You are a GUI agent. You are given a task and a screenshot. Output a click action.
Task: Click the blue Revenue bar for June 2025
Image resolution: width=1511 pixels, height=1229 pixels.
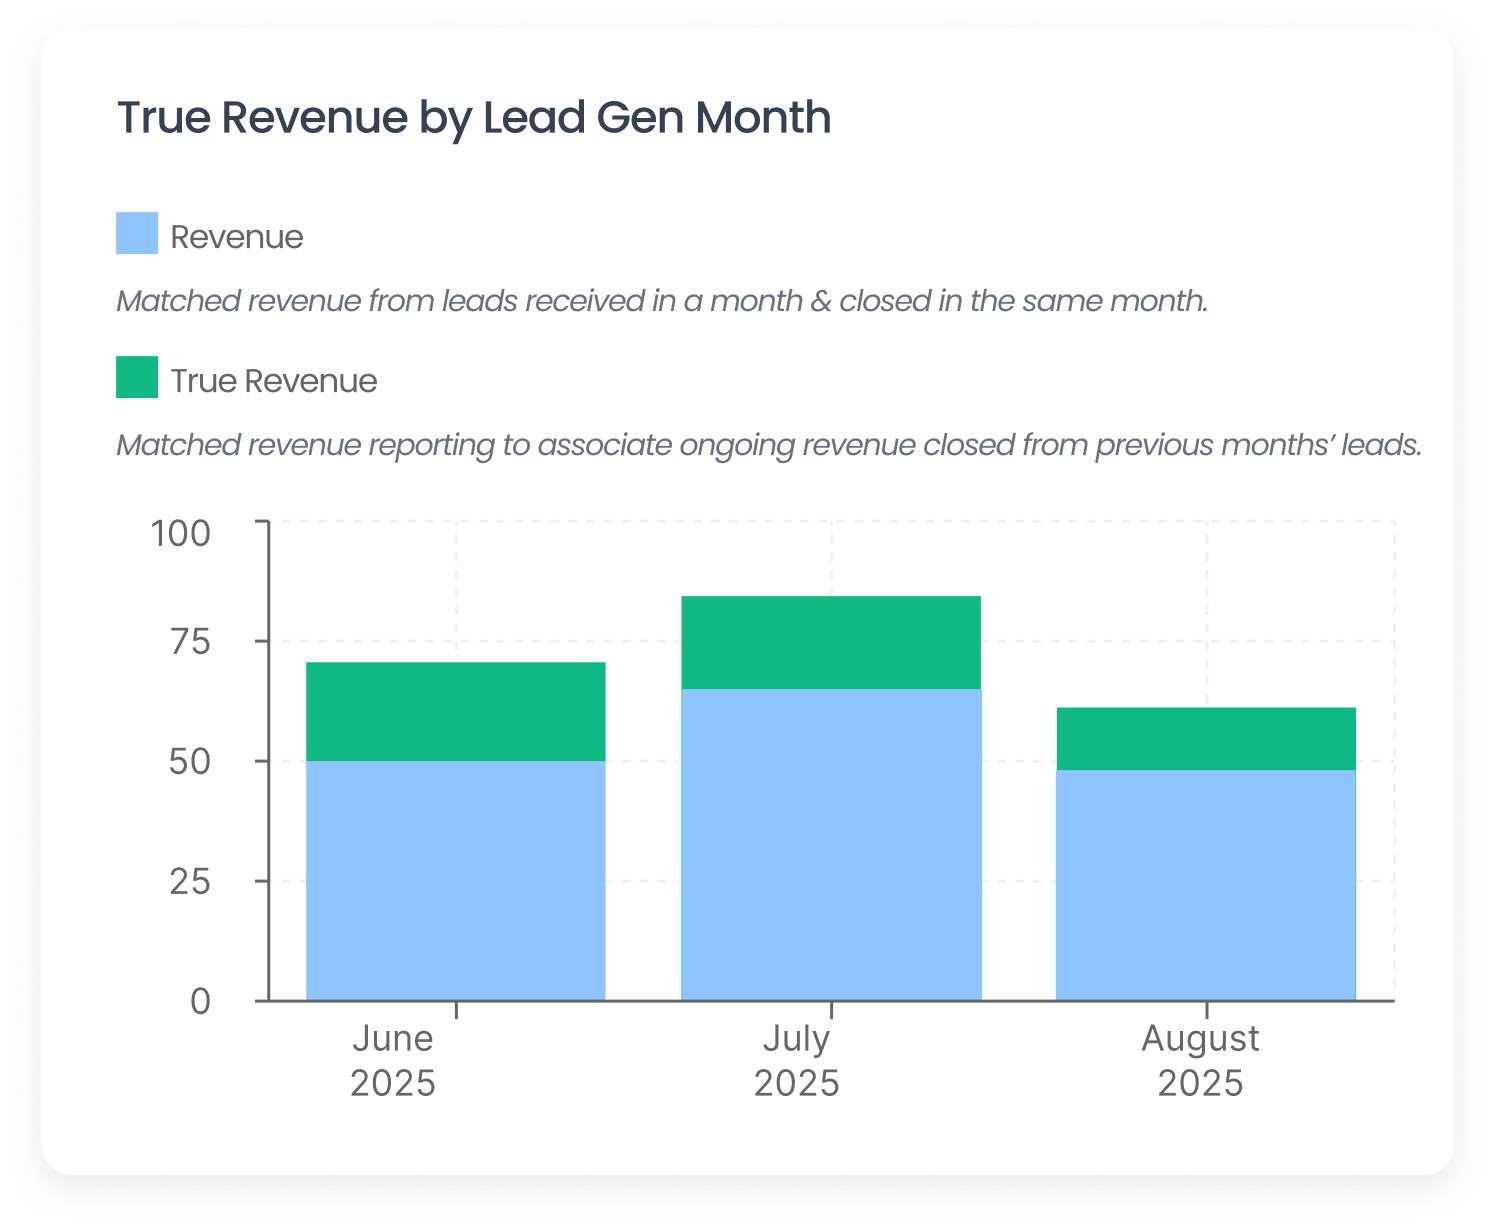pos(455,880)
